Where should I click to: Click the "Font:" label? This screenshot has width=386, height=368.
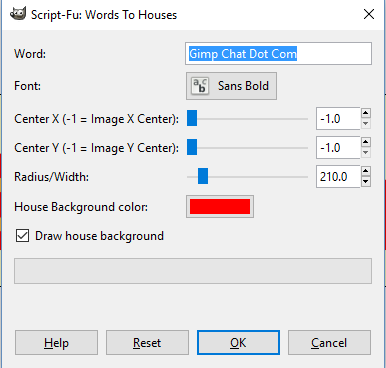[x=27, y=86]
